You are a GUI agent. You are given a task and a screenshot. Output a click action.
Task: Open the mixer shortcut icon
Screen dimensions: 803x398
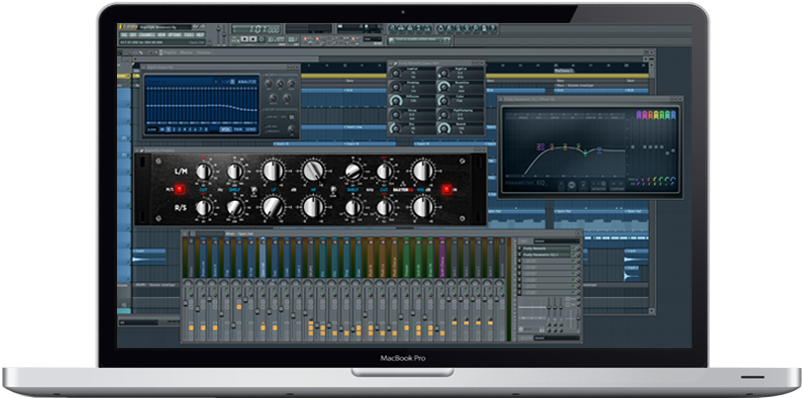(x=427, y=29)
